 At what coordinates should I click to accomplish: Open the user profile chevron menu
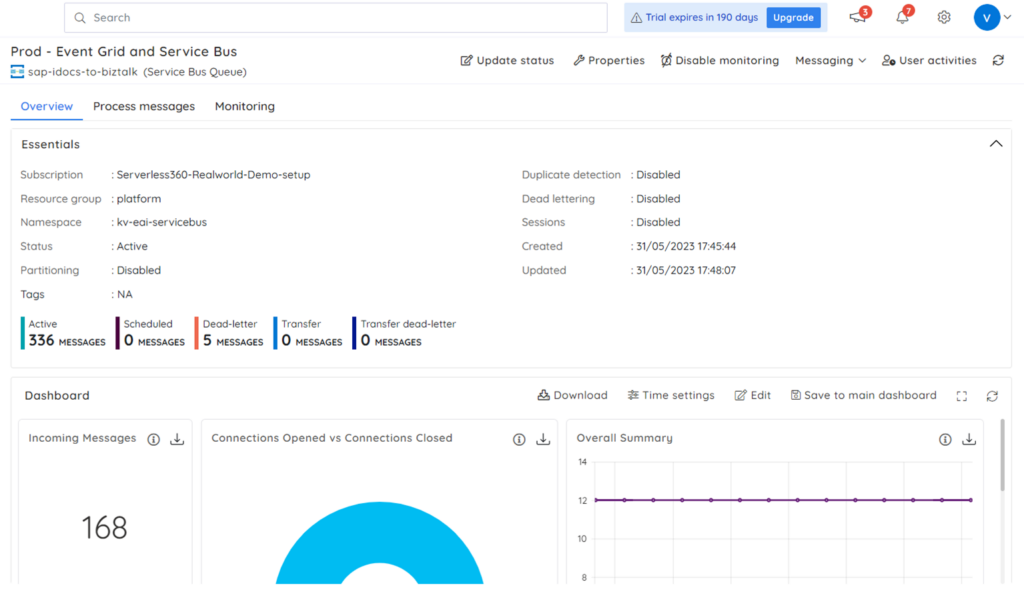click(1006, 17)
